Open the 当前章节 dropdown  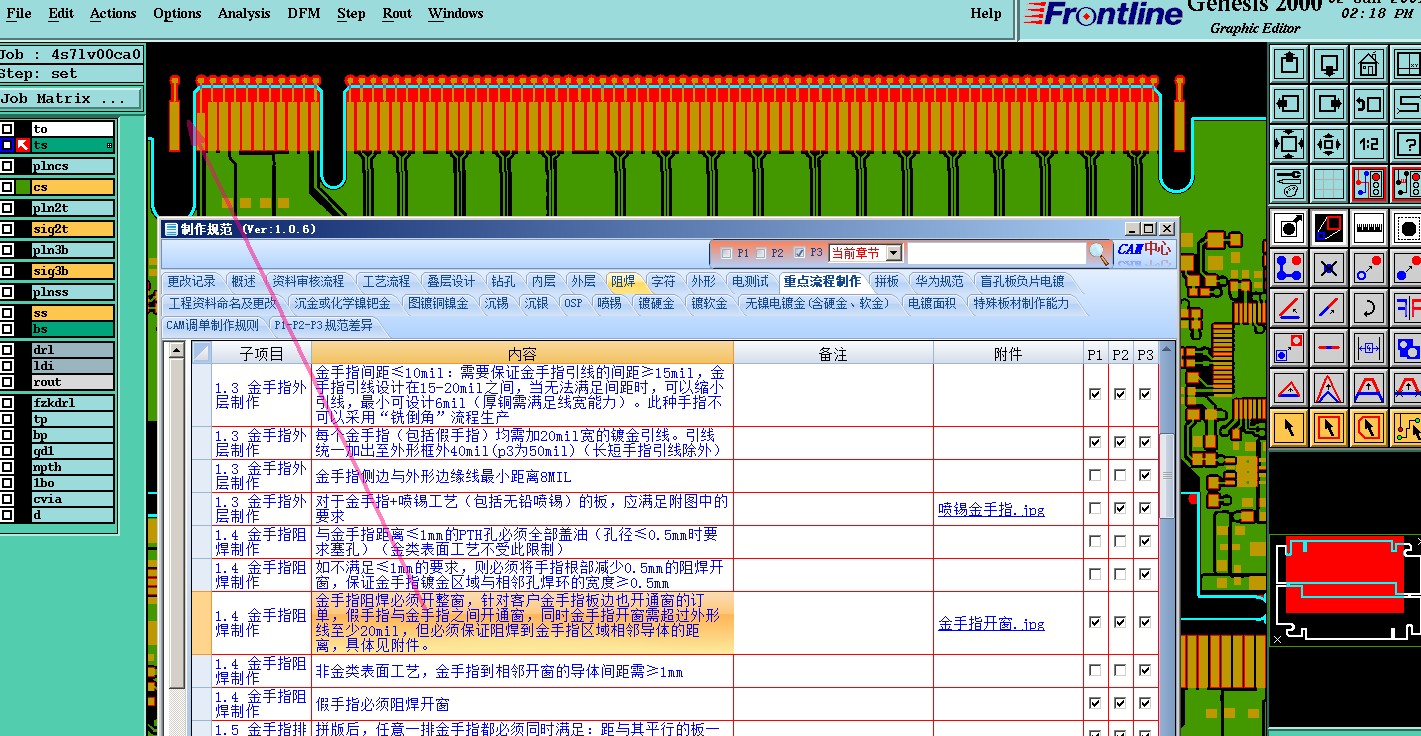894,253
